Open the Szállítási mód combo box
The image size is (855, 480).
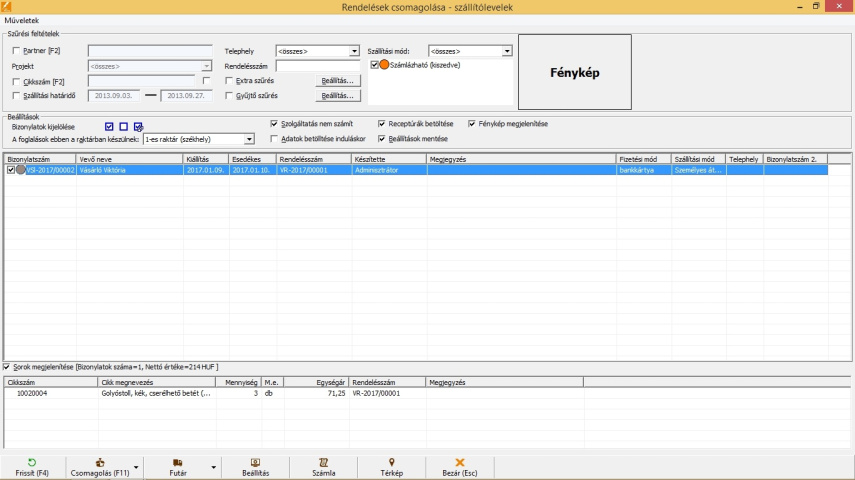point(507,51)
